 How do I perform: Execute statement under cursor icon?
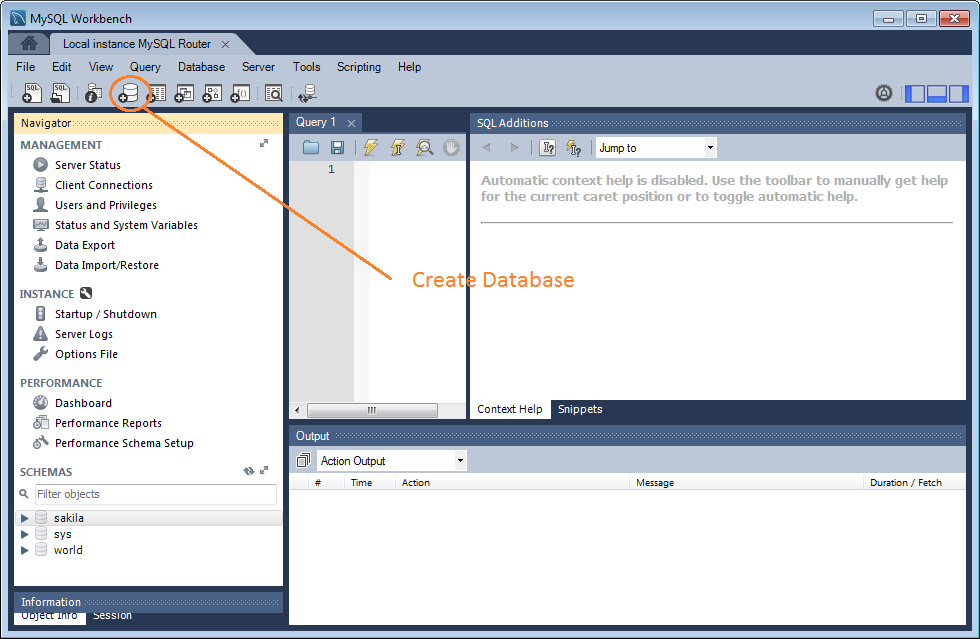(398, 148)
